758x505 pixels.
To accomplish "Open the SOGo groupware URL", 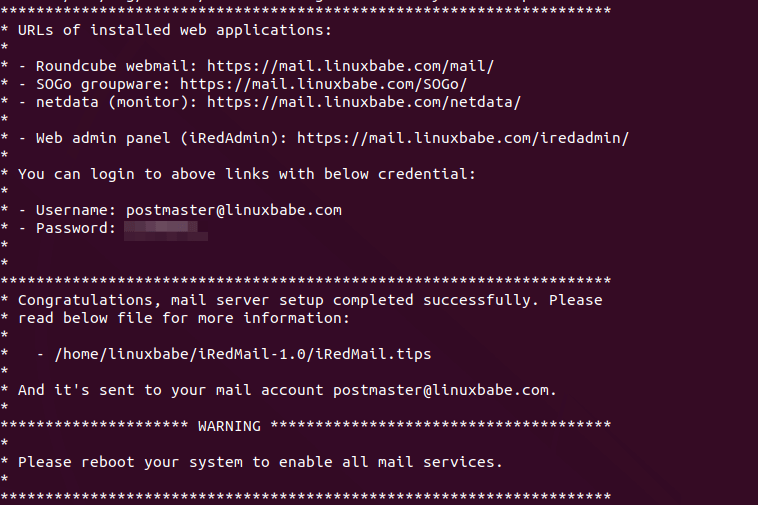I will [323, 84].
